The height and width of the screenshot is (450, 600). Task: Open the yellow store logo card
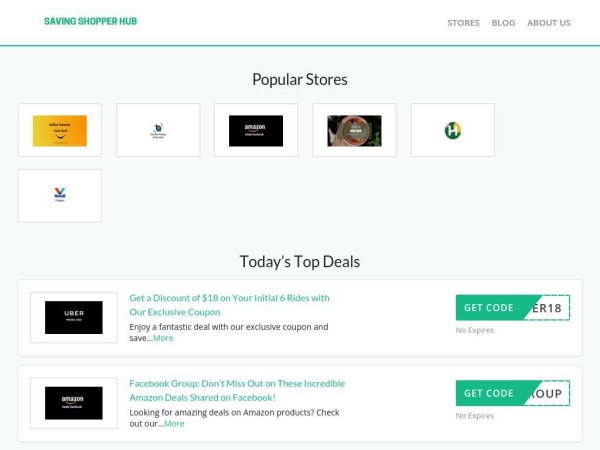pyautogui.click(x=60, y=130)
